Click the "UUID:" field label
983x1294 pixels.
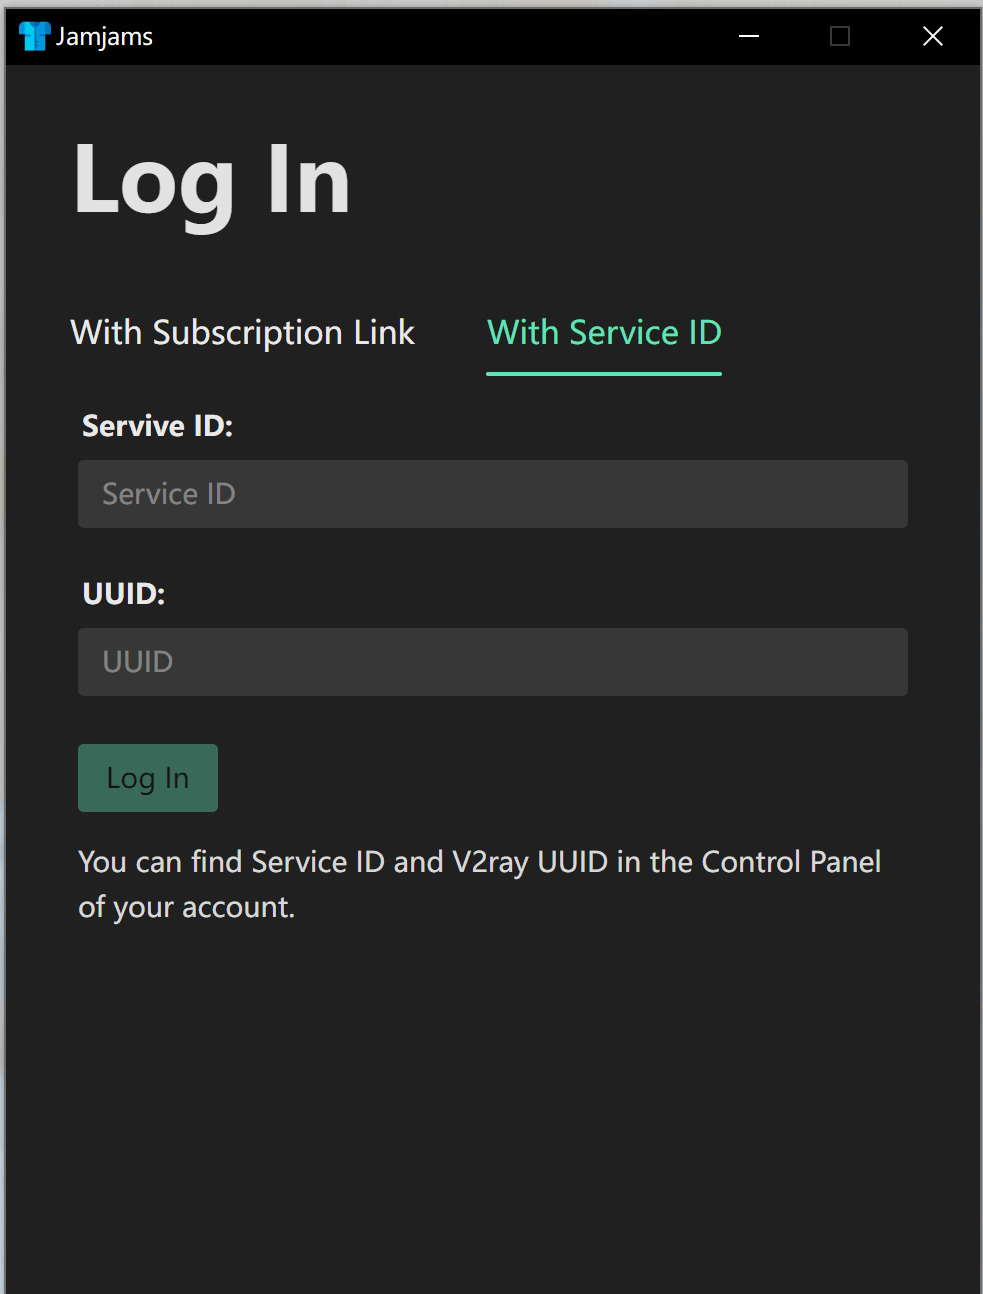tap(123, 594)
